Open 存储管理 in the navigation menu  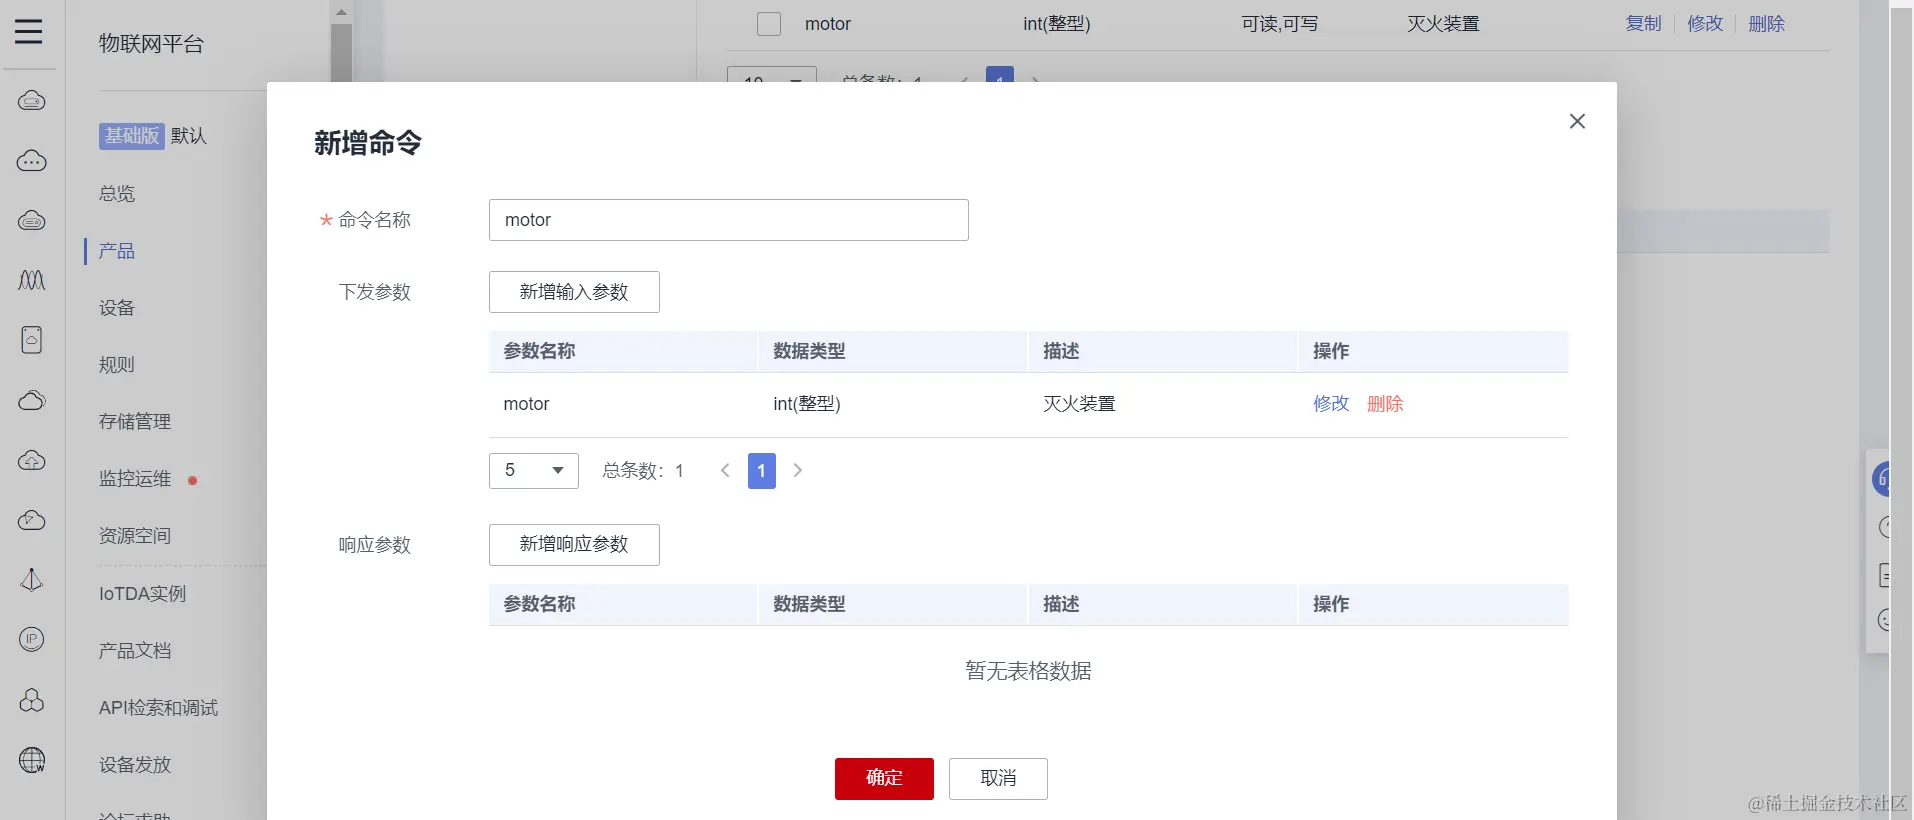pyautogui.click(x=135, y=422)
